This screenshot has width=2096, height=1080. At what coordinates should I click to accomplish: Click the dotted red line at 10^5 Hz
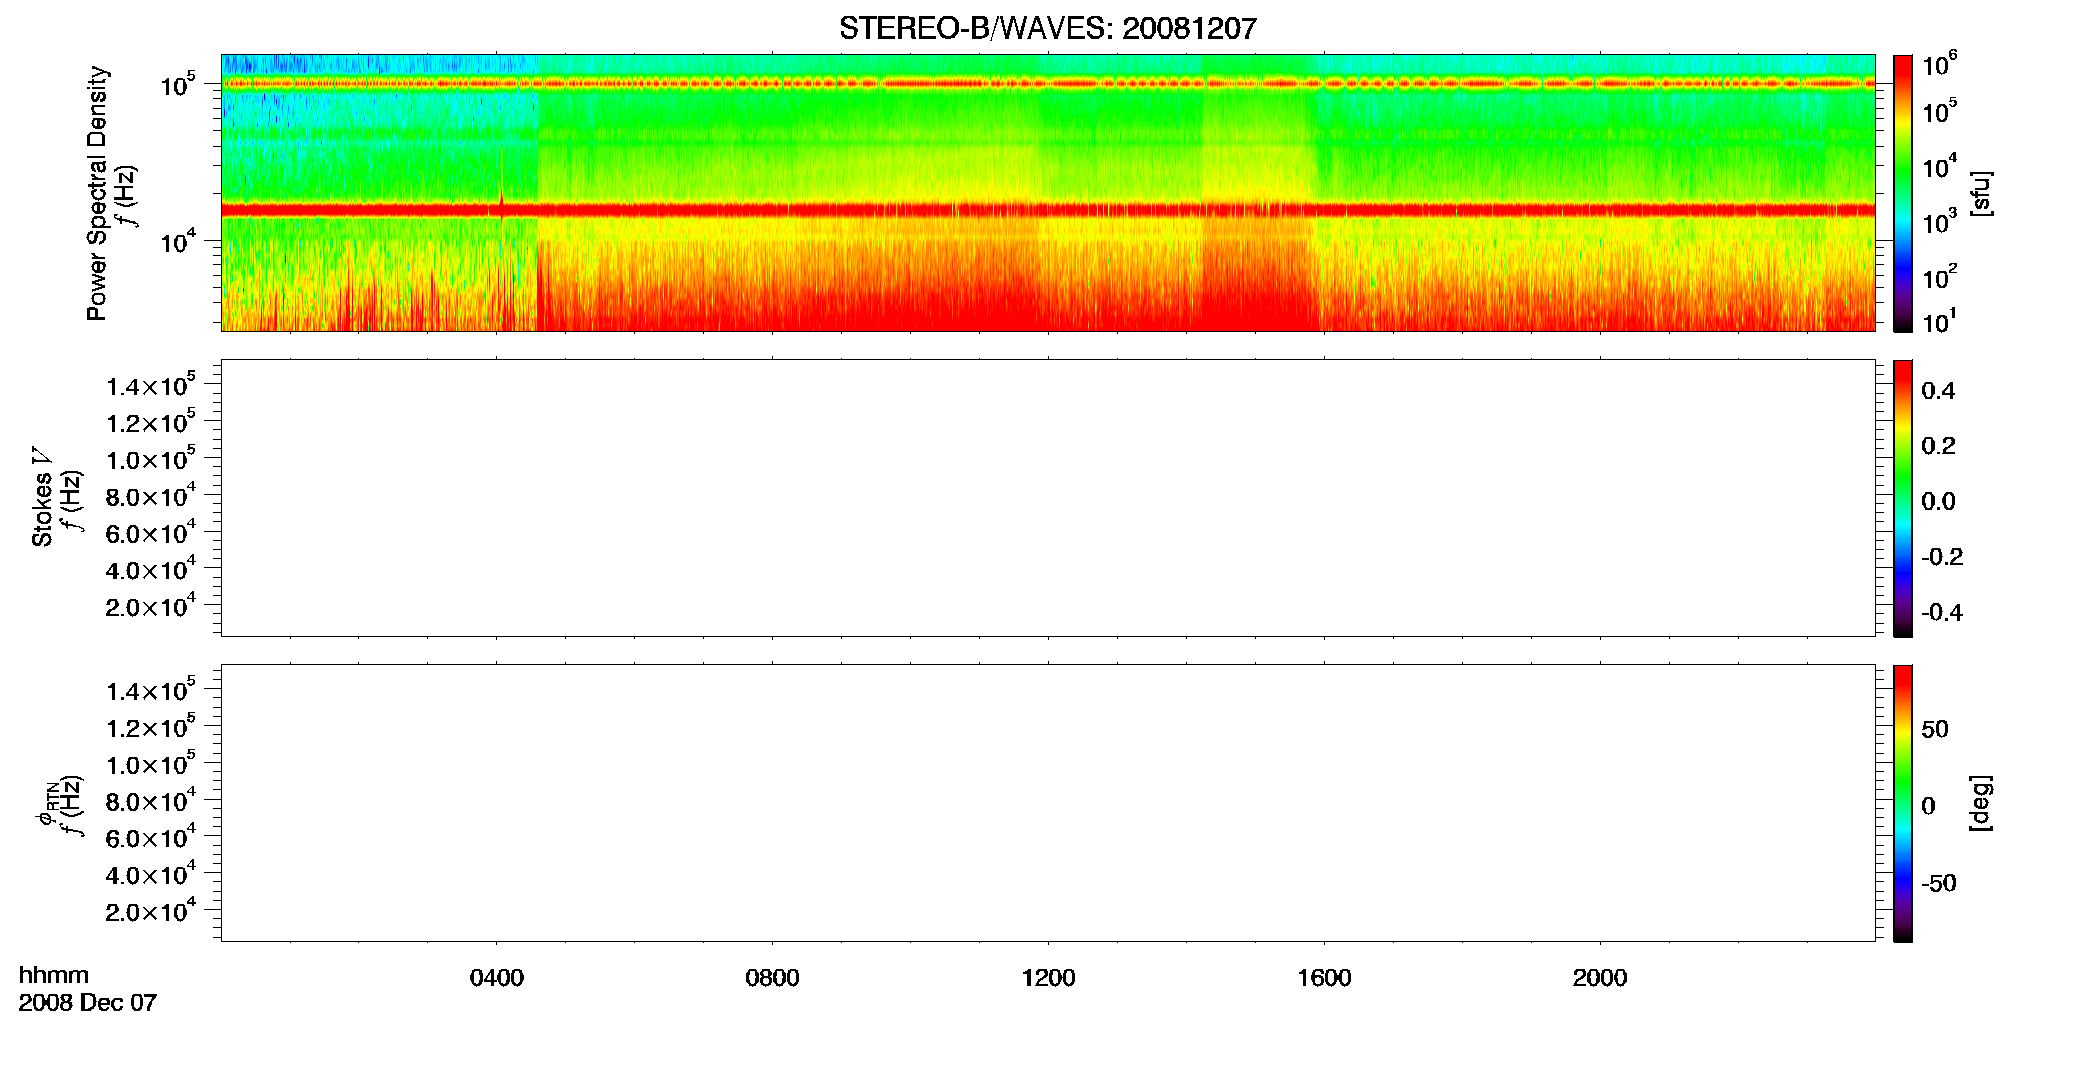tap(1048, 84)
